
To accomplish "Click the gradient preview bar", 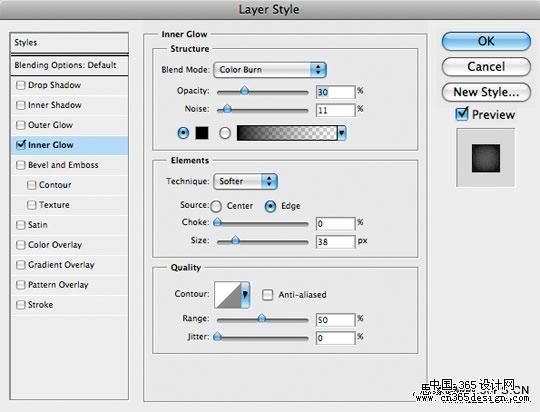I will click(x=287, y=133).
